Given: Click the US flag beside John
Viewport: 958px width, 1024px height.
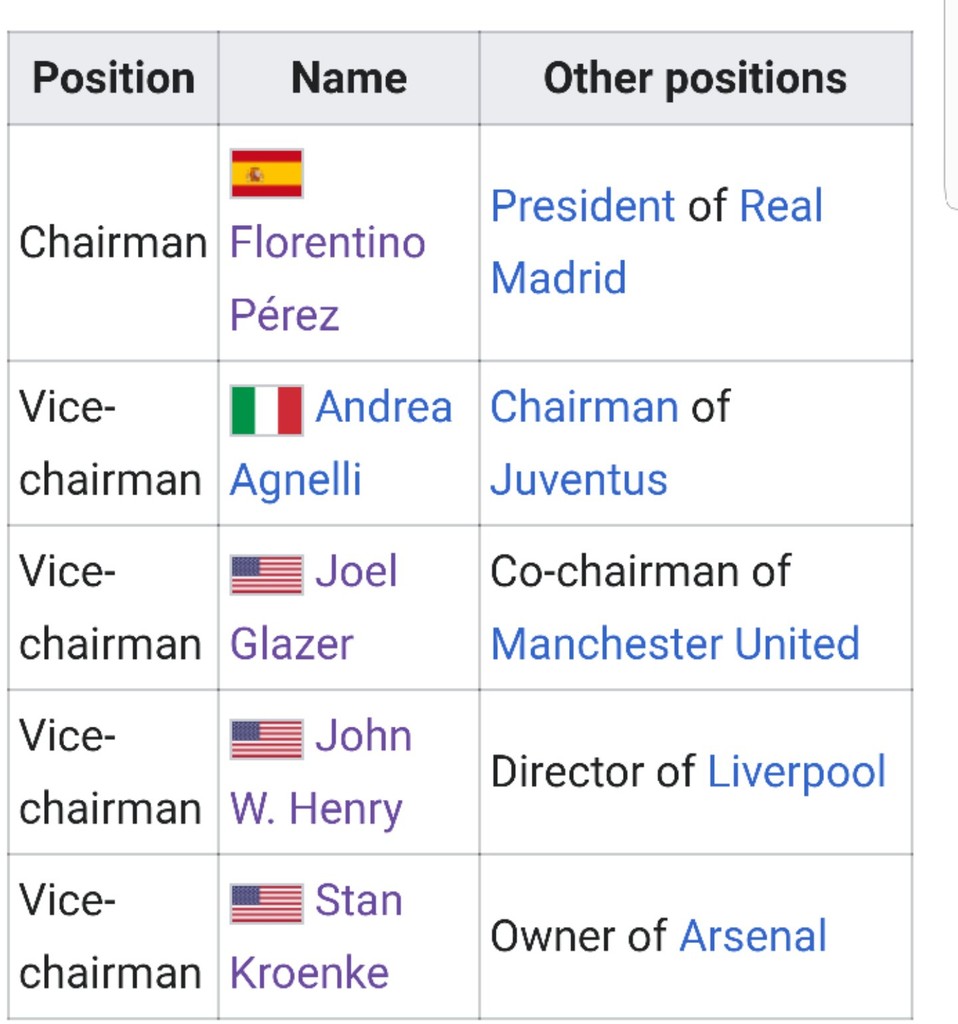Looking at the screenshot, I should (x=266, y=739).
